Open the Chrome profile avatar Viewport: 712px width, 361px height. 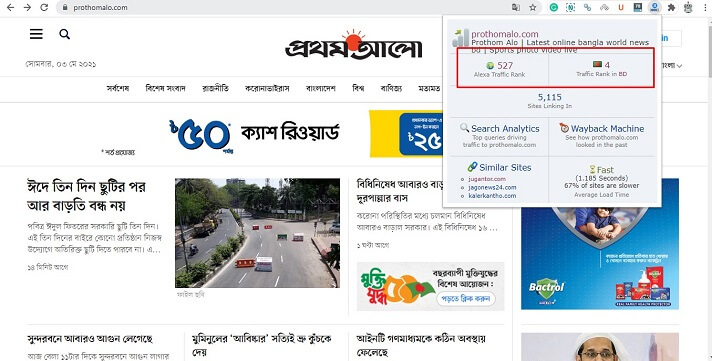[688, 7]
